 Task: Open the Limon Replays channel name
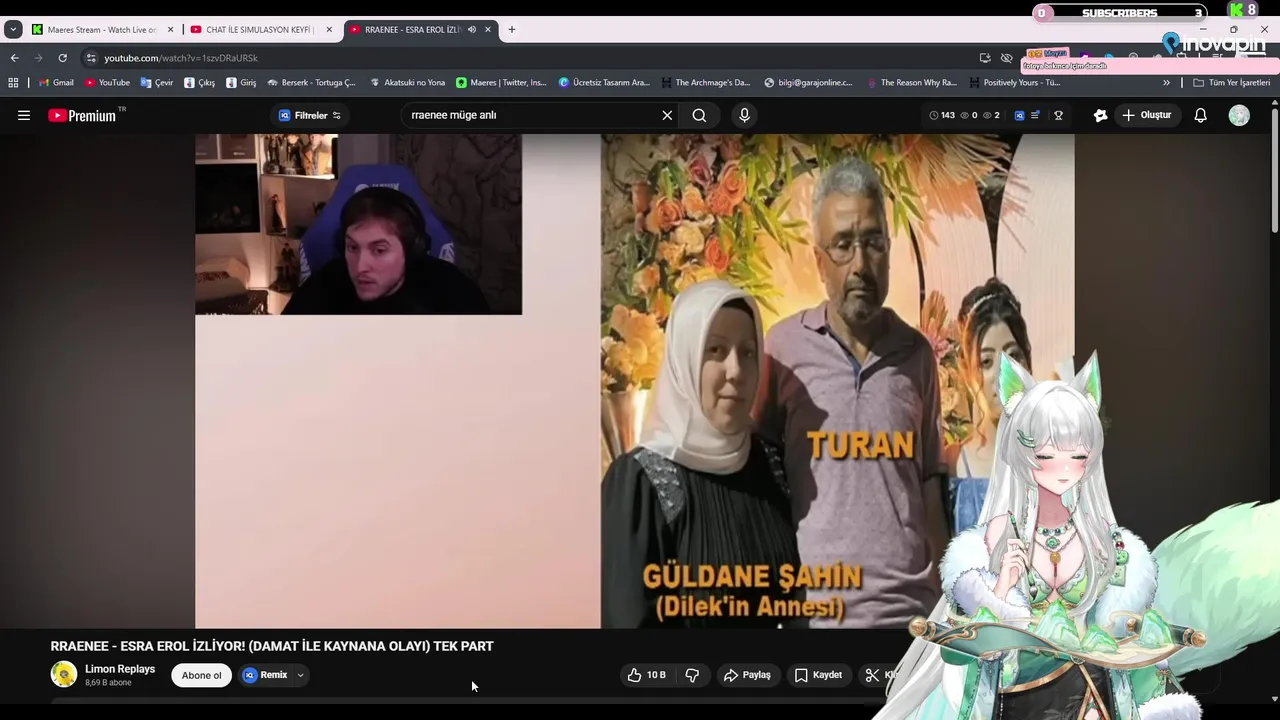click(120, 669)
